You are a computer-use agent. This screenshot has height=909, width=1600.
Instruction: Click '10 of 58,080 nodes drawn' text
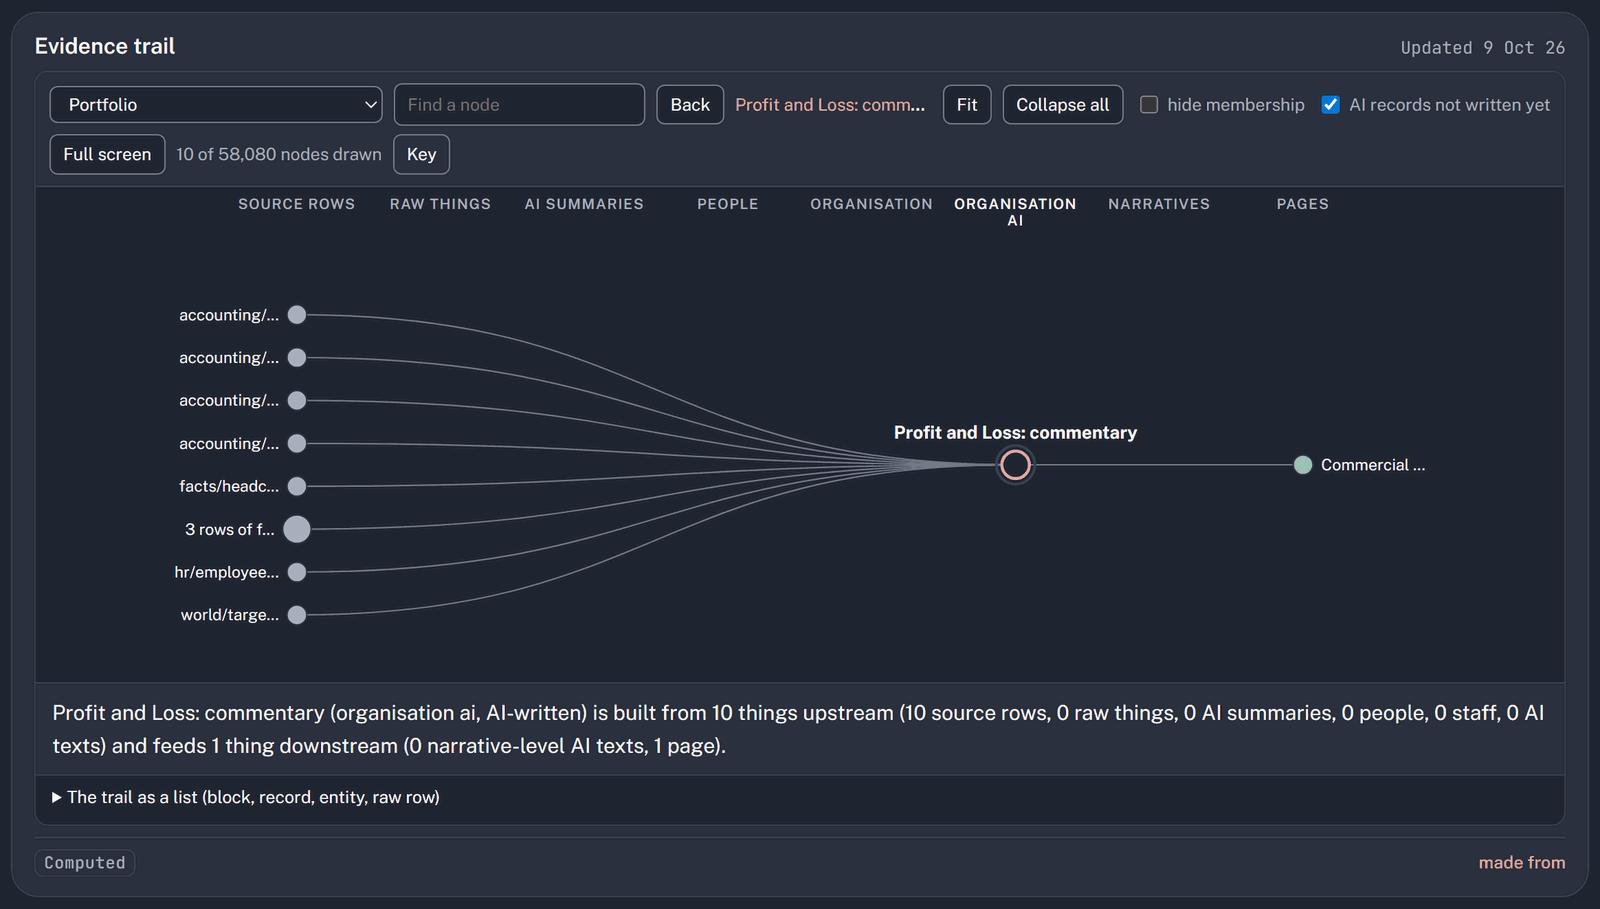click(x=279, y=154)
